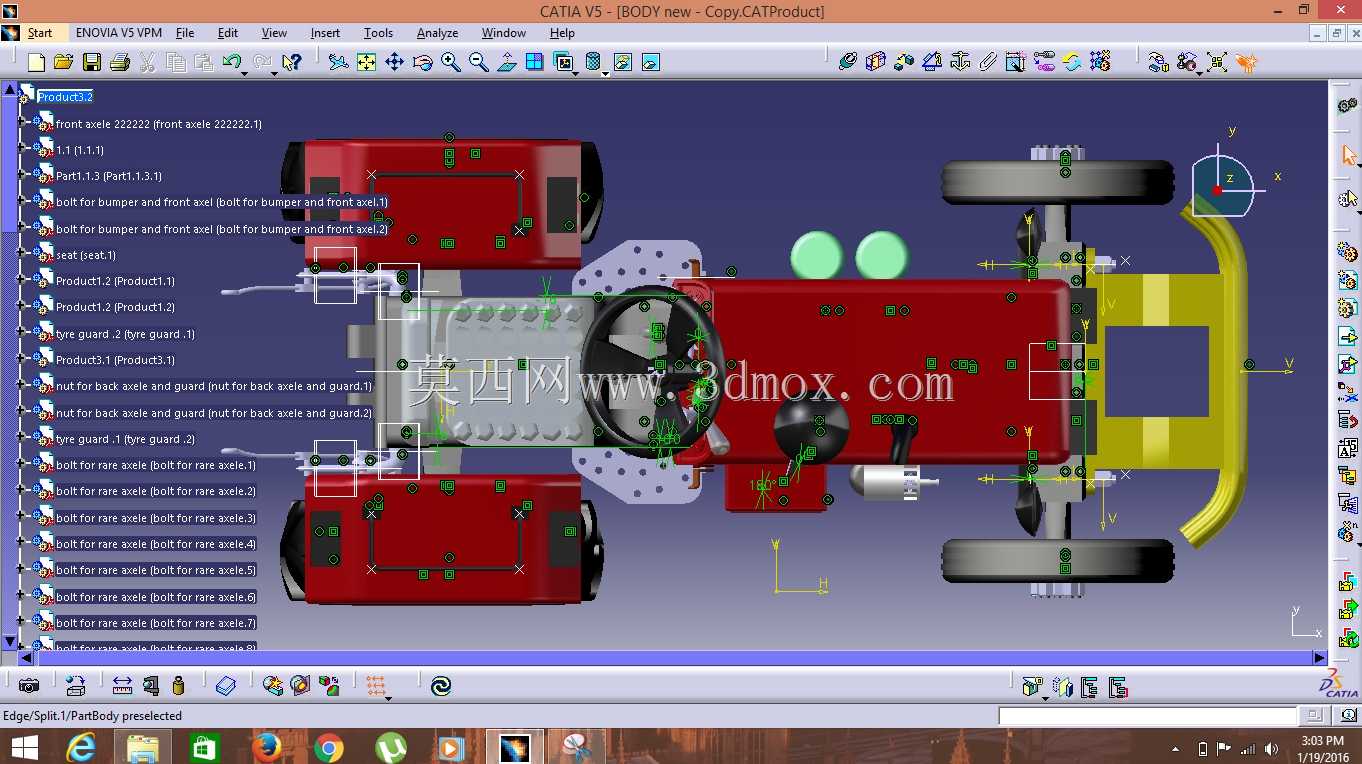Select nut for back axele and guard.1

(214, 386)
